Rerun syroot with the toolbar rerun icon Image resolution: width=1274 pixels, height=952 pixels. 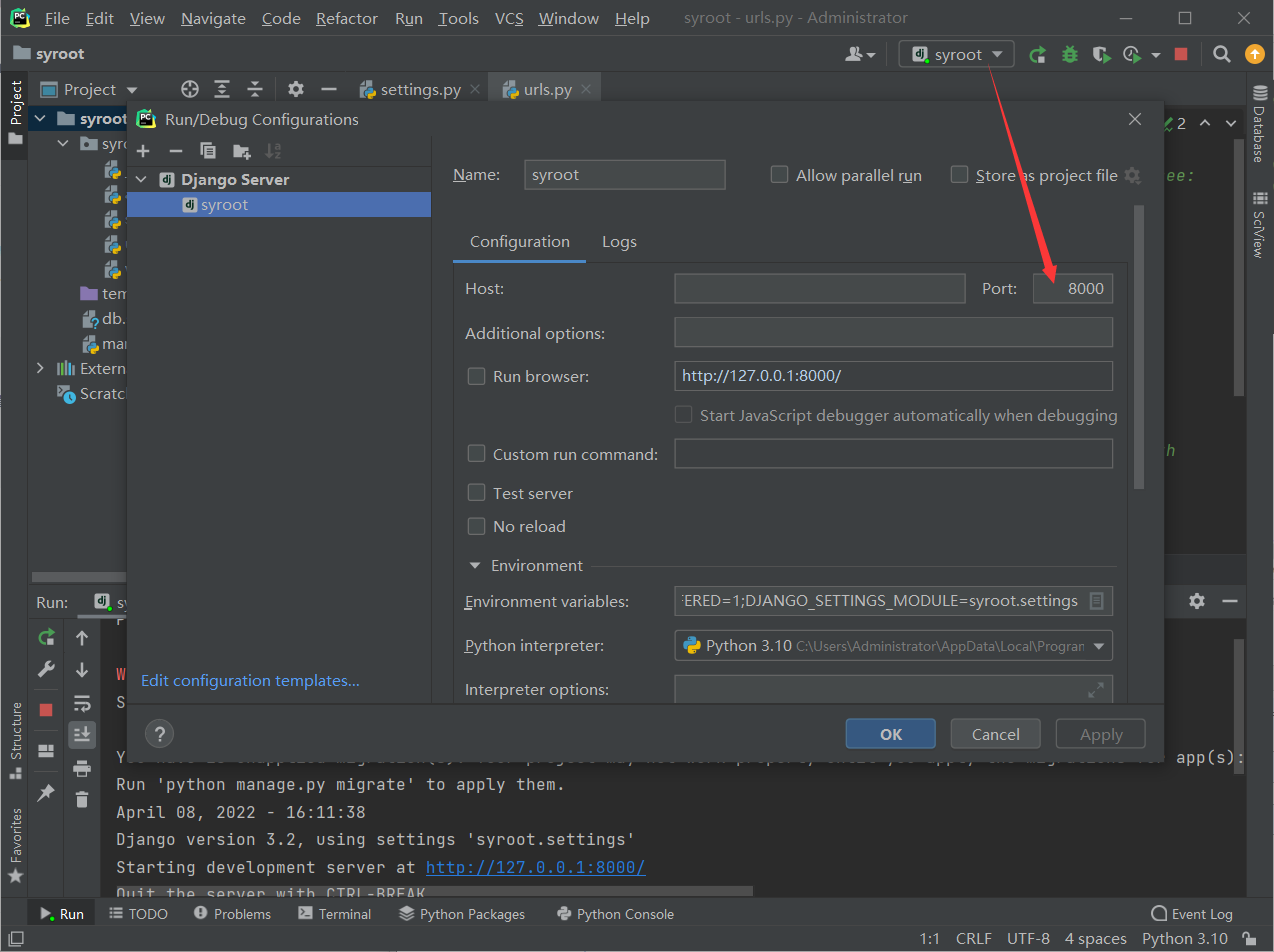[x=1038, y=54]
